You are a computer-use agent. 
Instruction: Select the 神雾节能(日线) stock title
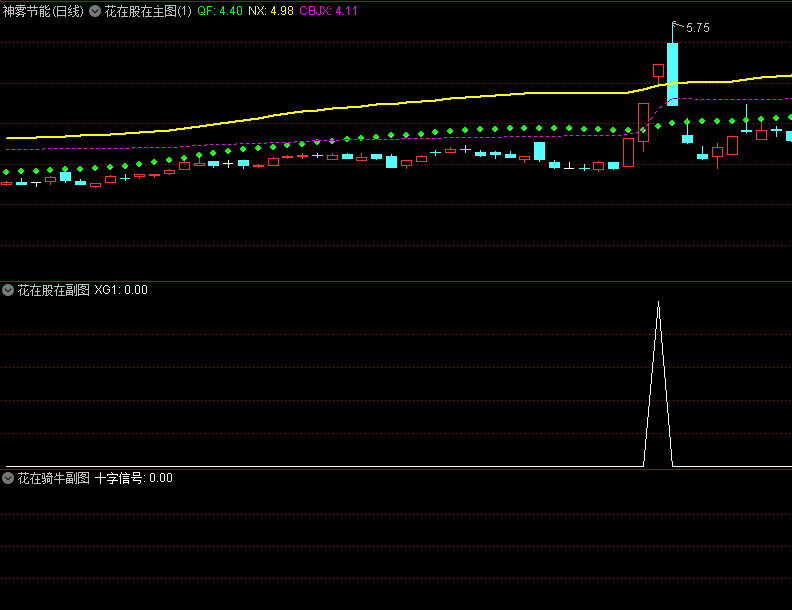(43, 11)
